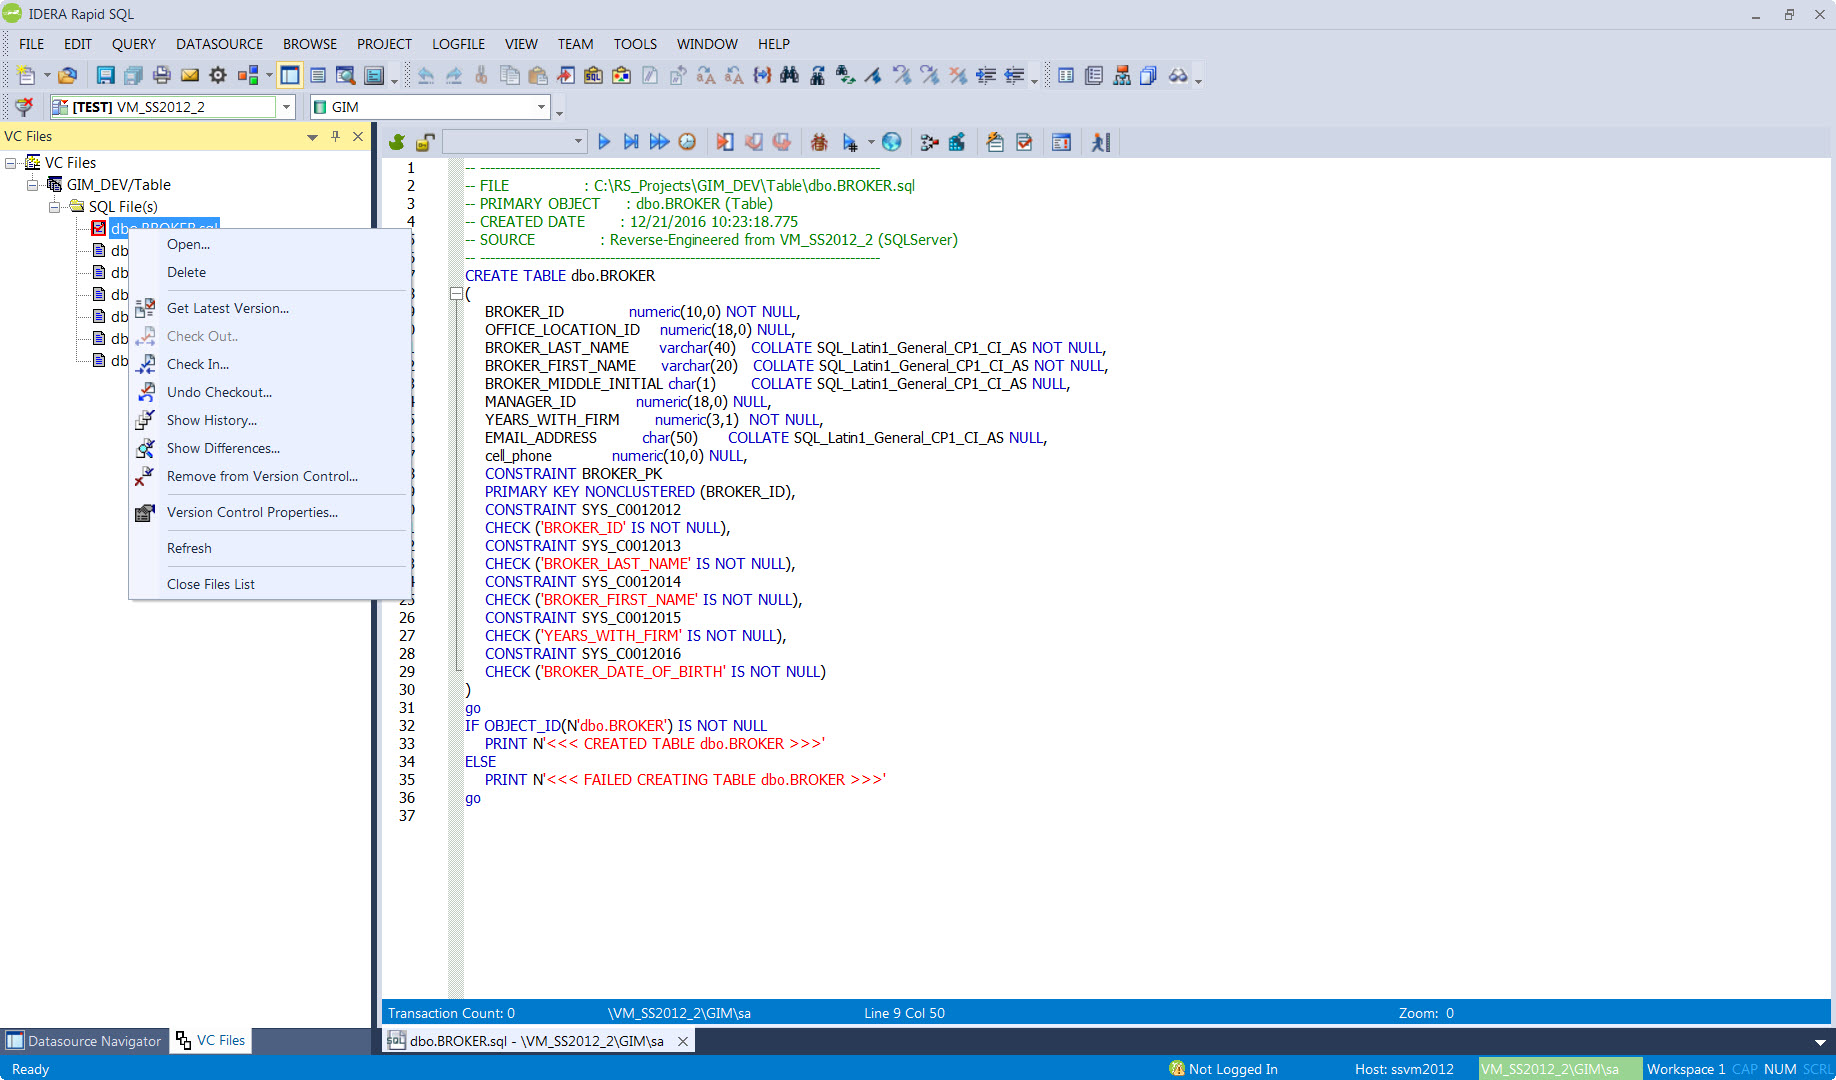
Task: Open the GIM database dropdown
Action: (541, 107)
